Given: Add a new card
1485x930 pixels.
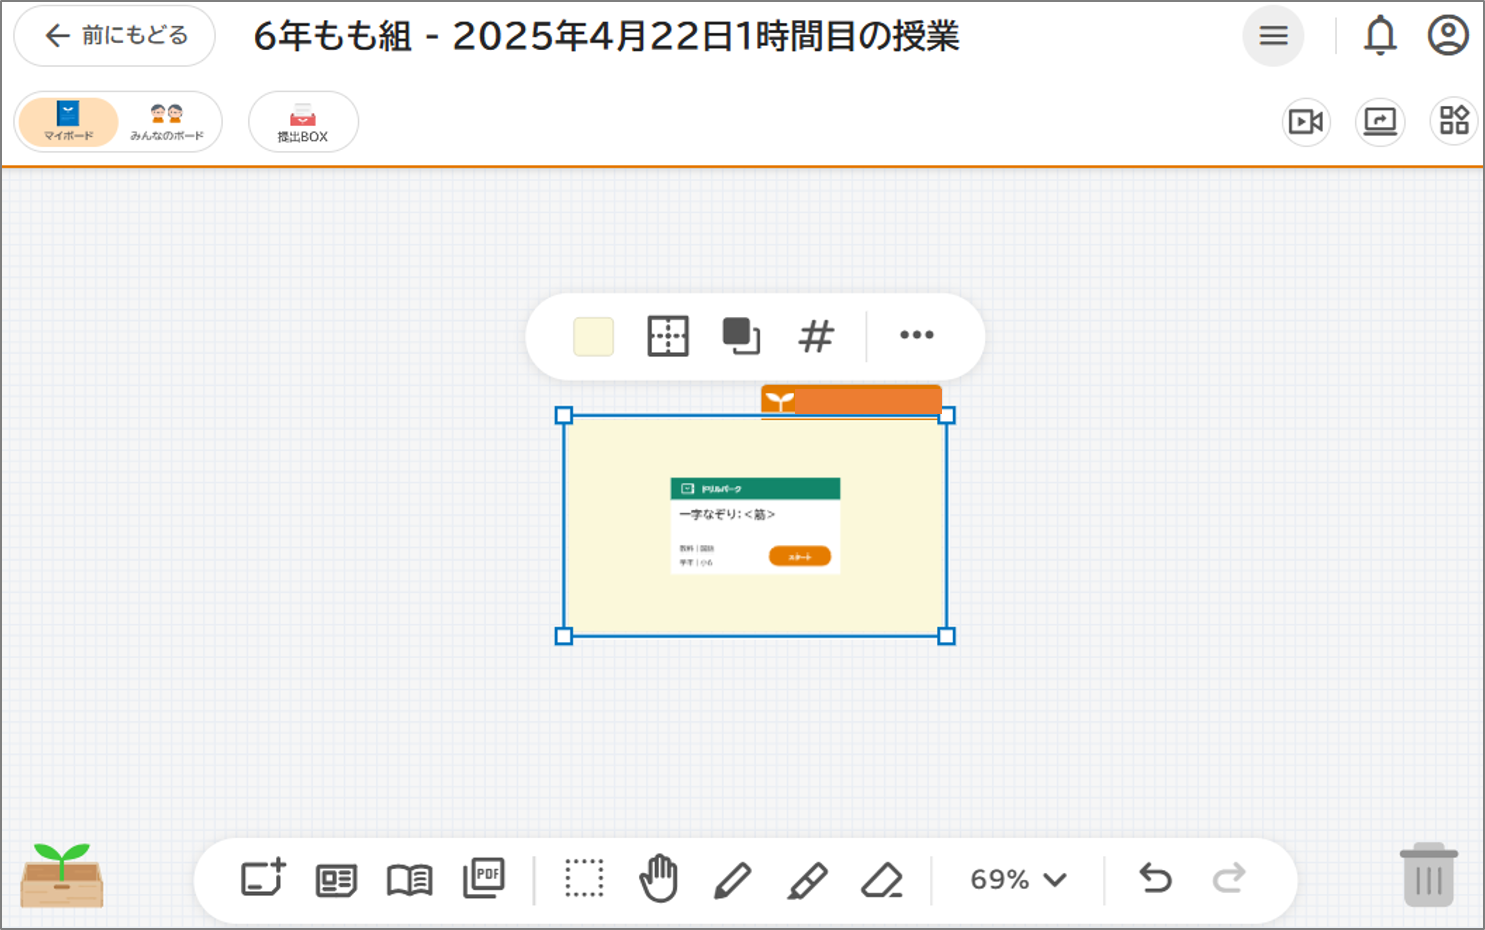Looking at the screenshot, I should [x=263, y=879].
